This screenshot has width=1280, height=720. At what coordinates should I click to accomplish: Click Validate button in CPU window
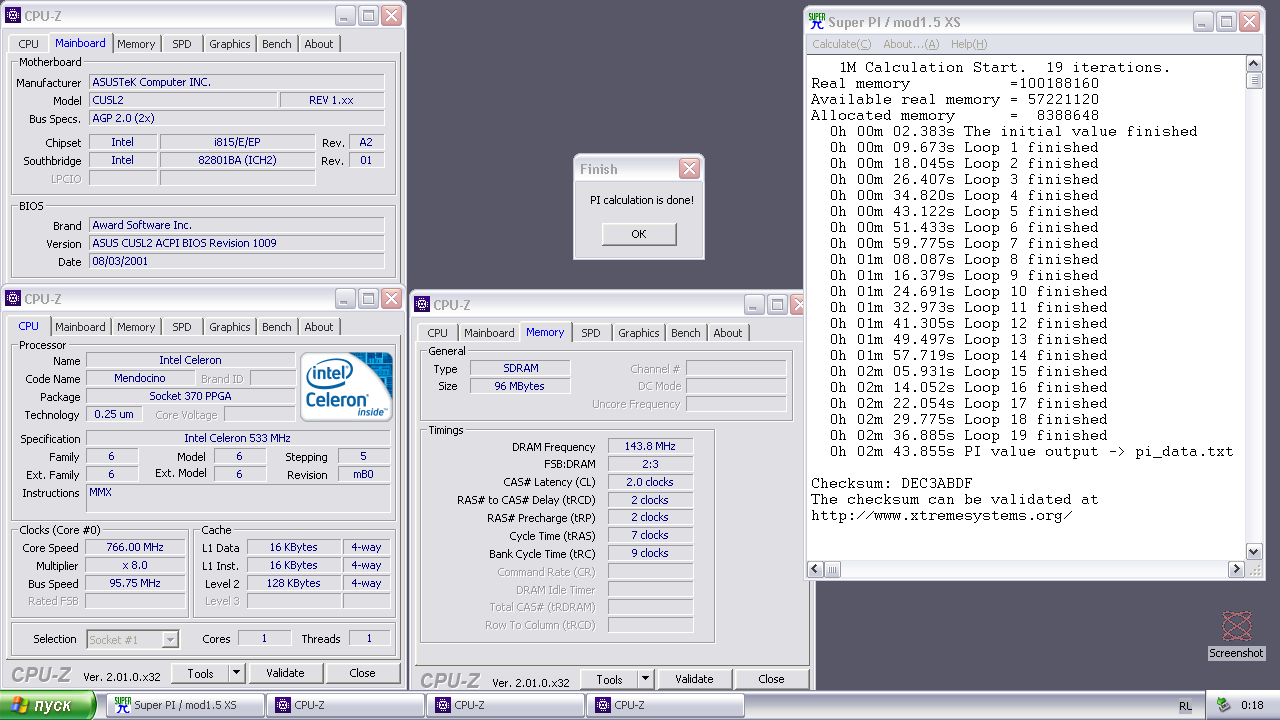pos(285,673)
